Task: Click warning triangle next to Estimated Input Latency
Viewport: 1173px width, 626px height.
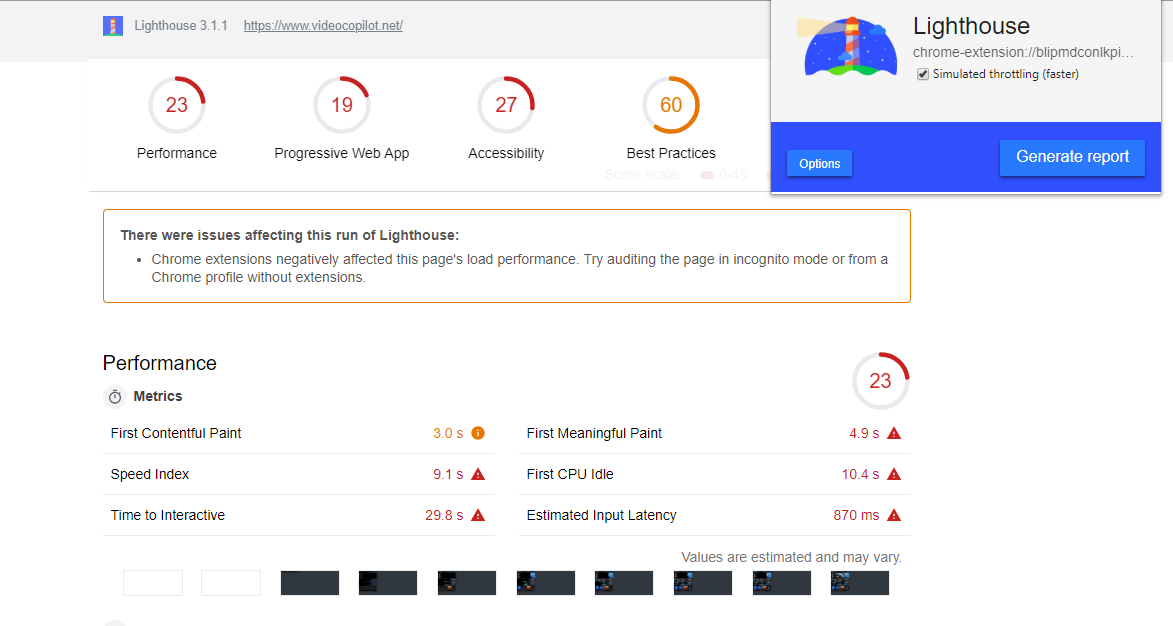Action: (x=894, y=515)
